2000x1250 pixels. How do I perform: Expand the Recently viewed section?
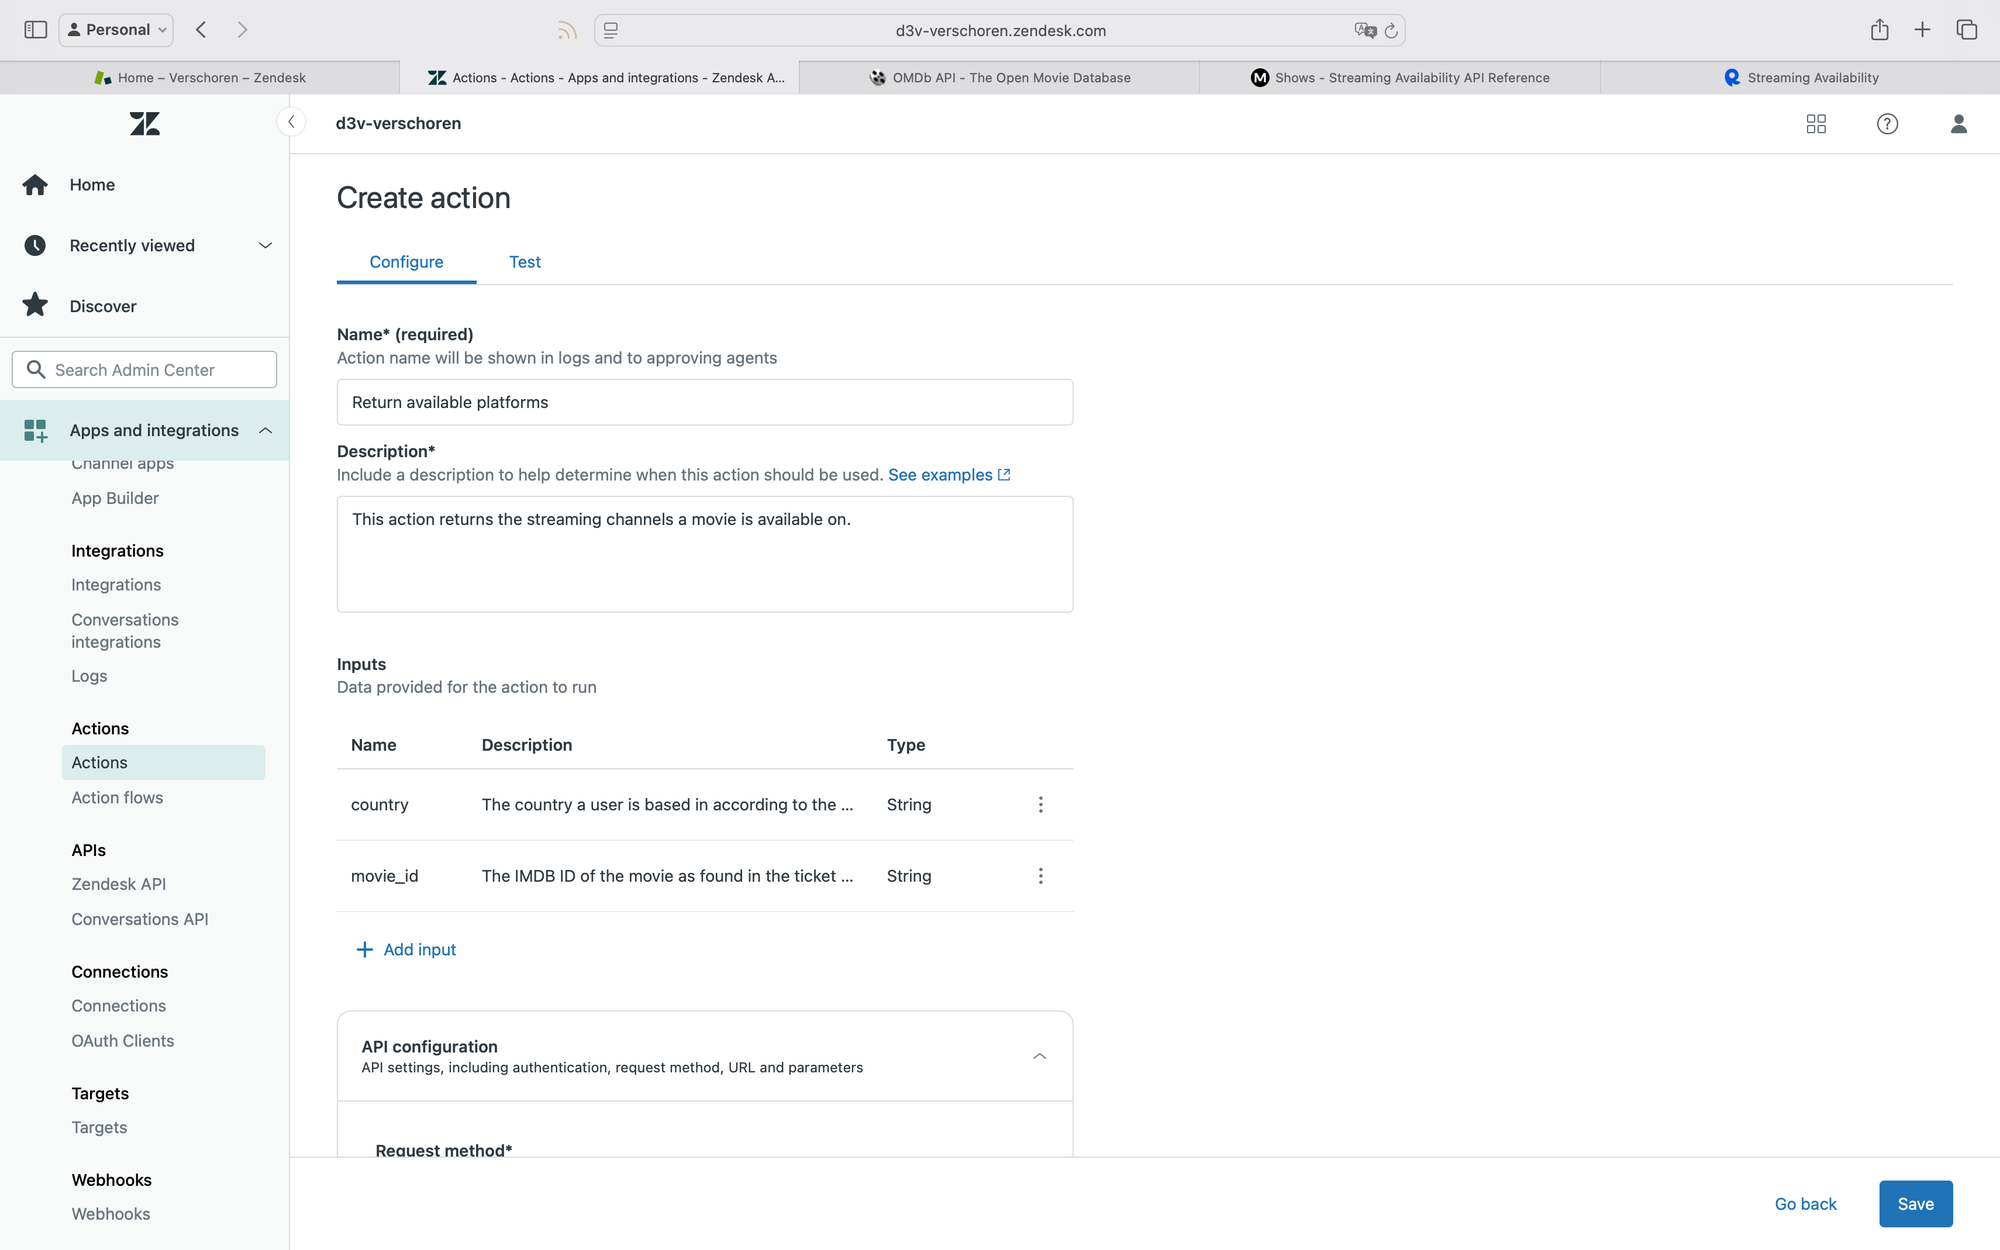tap(265, 246)
